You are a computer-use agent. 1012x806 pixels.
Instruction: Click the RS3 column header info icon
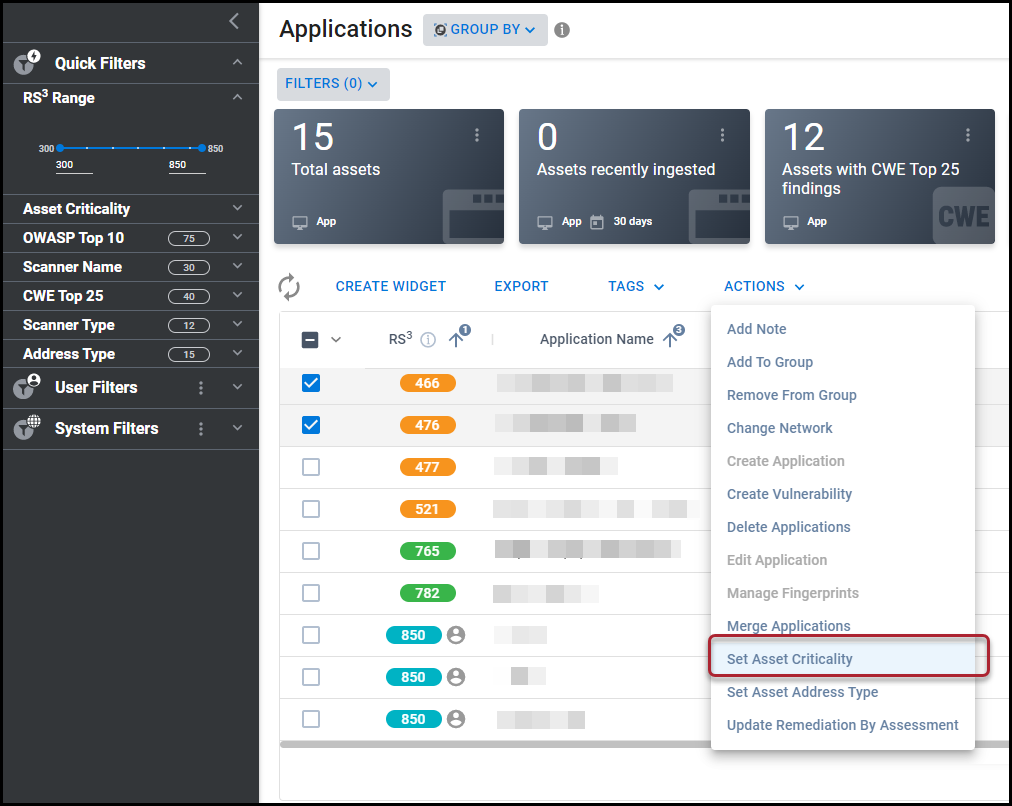427,339
